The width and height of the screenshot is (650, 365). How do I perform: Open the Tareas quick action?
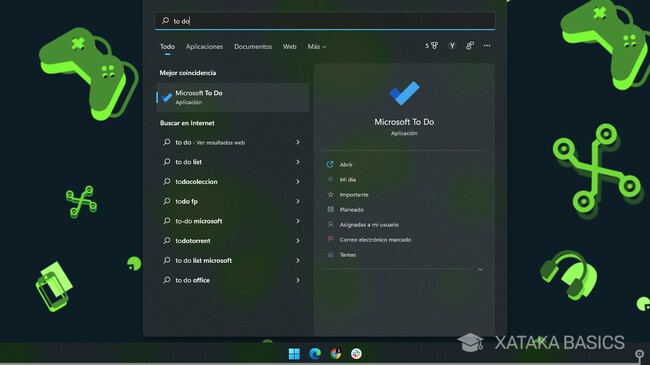click(x=347, y=255)
